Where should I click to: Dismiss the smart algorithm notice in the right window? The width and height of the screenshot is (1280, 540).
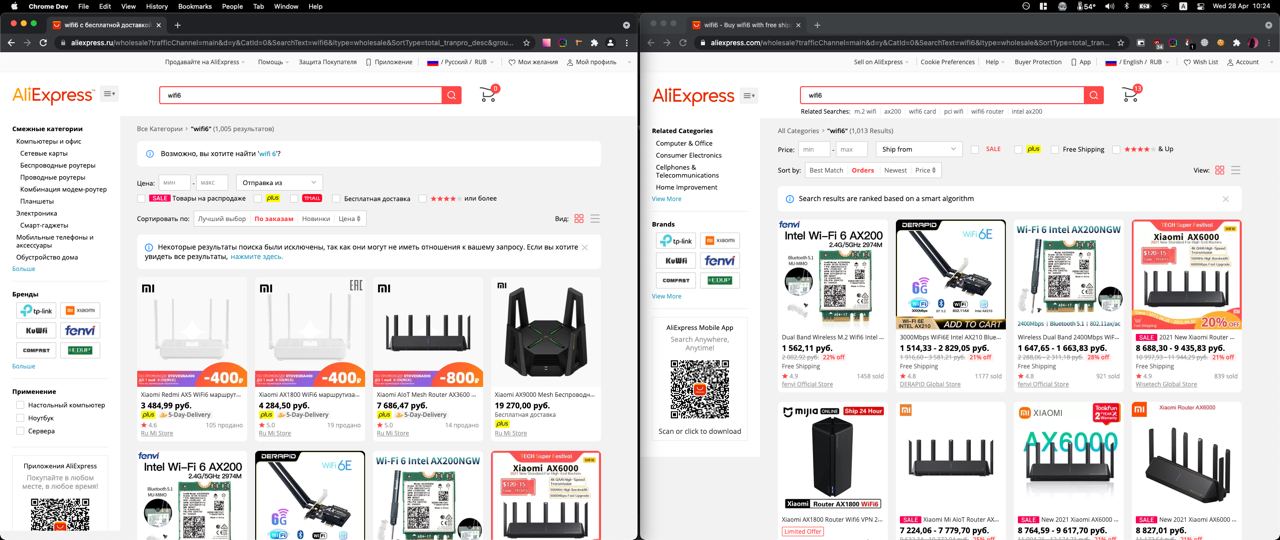click(1226, 198)
